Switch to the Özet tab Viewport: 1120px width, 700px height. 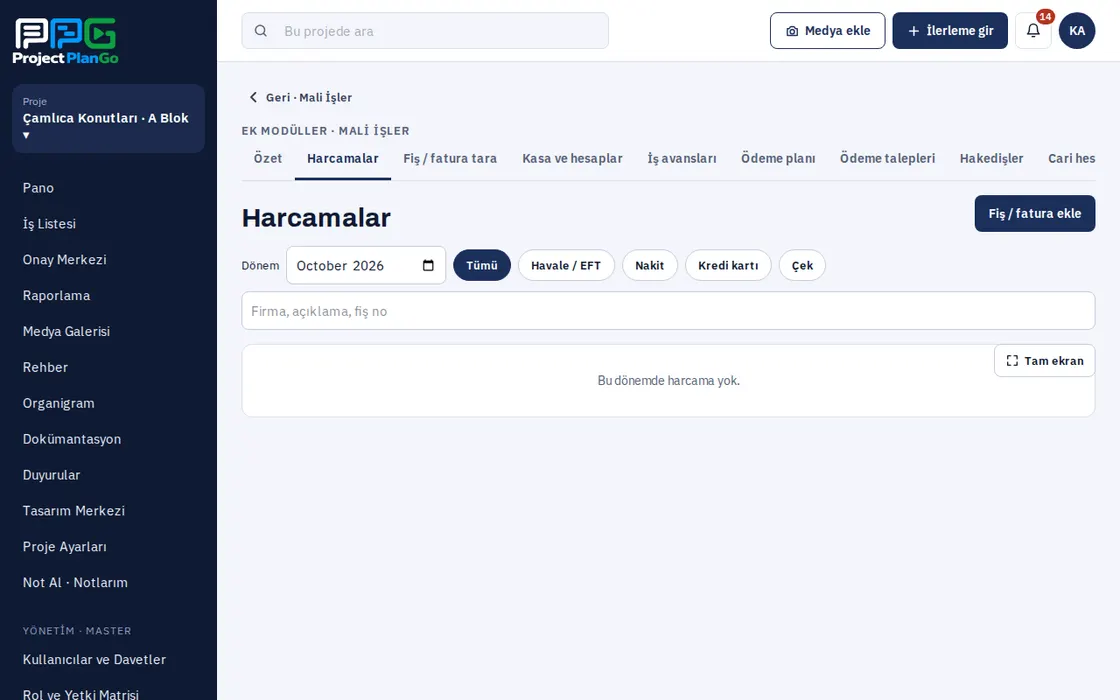tap(268, 159)
